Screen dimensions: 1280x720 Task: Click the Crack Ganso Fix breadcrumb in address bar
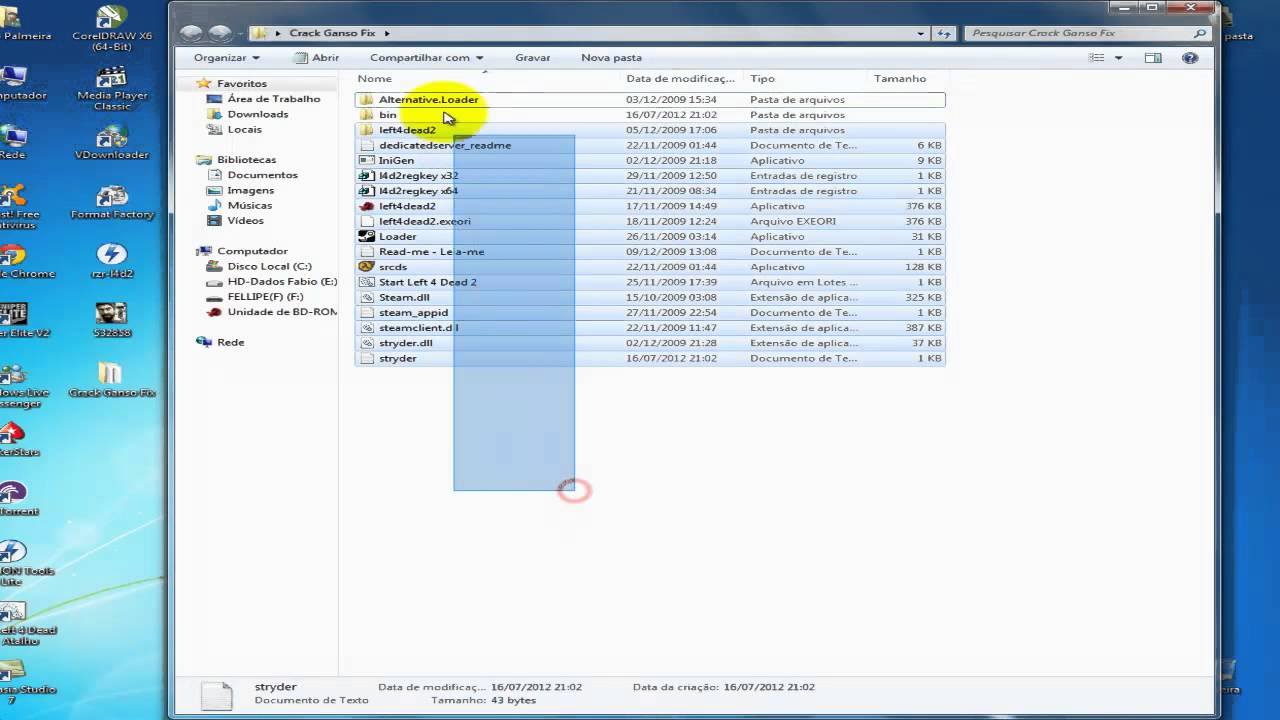[x=332, y=33]
